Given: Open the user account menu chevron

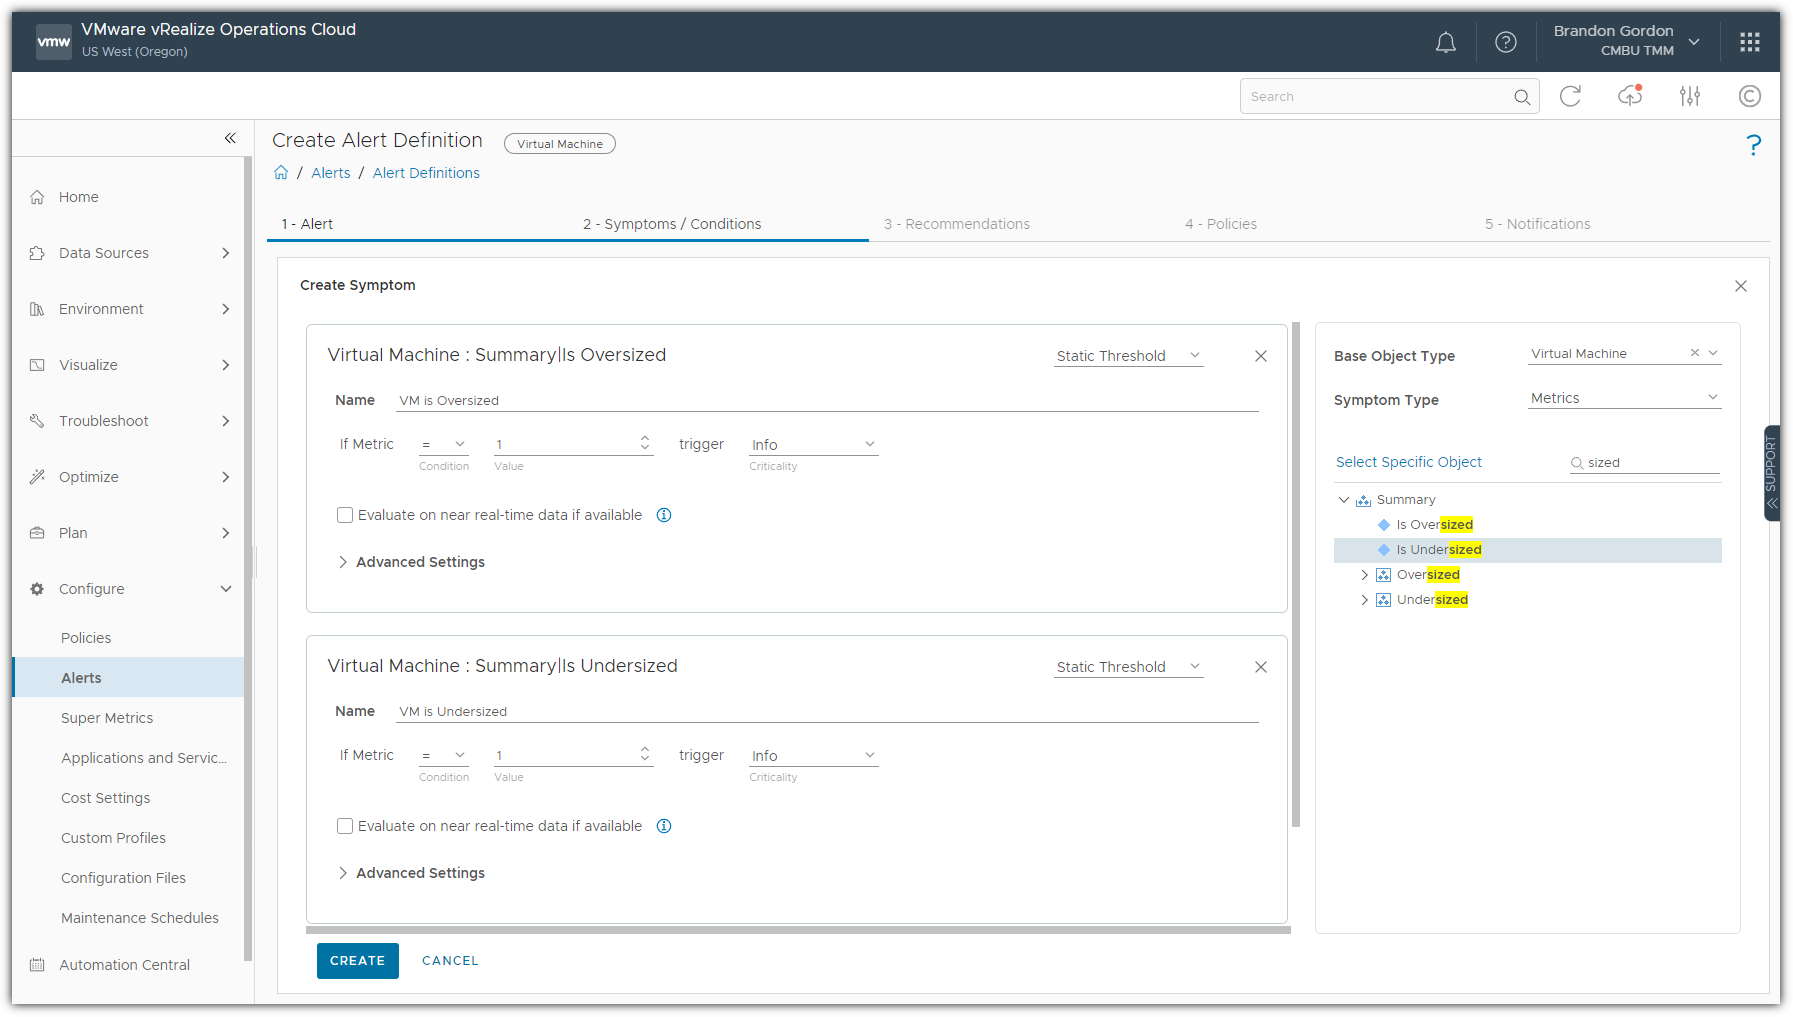Looking at the screenshot, I should [1694, 42].
